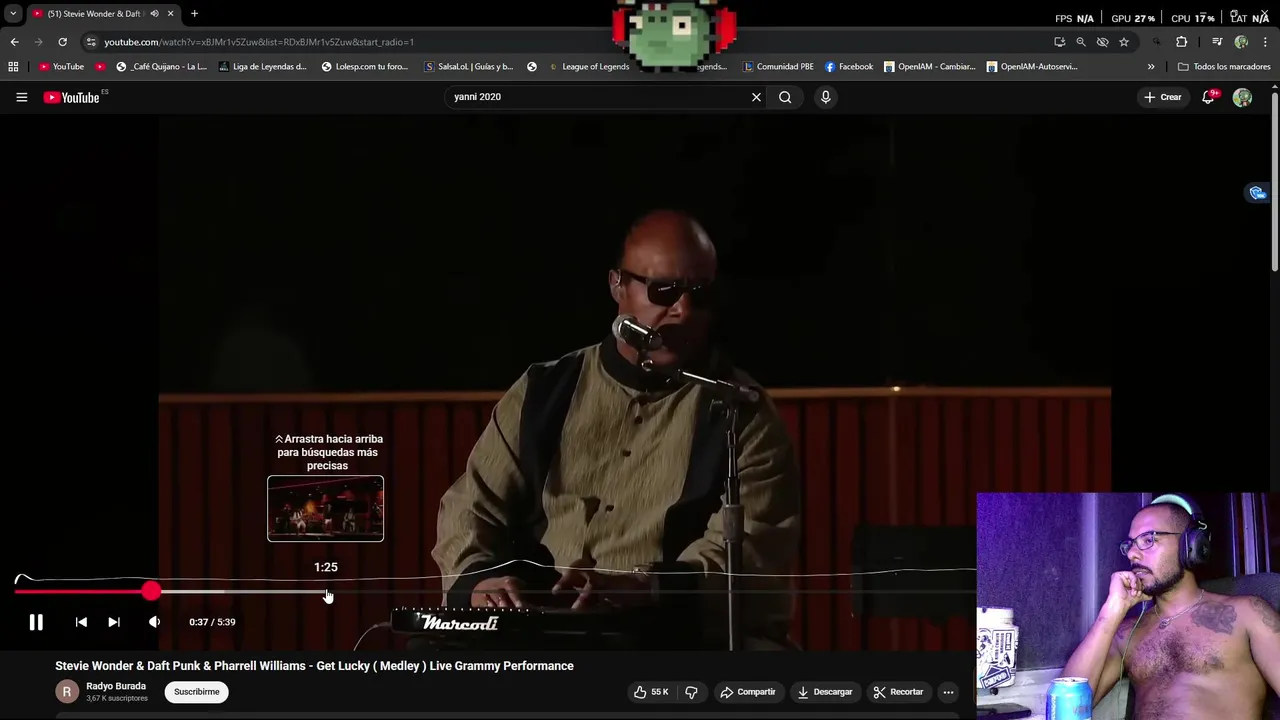Open a new browser tab
Image resolution: width=1280 pixels, height=720 pixels.
pos(194,14)
